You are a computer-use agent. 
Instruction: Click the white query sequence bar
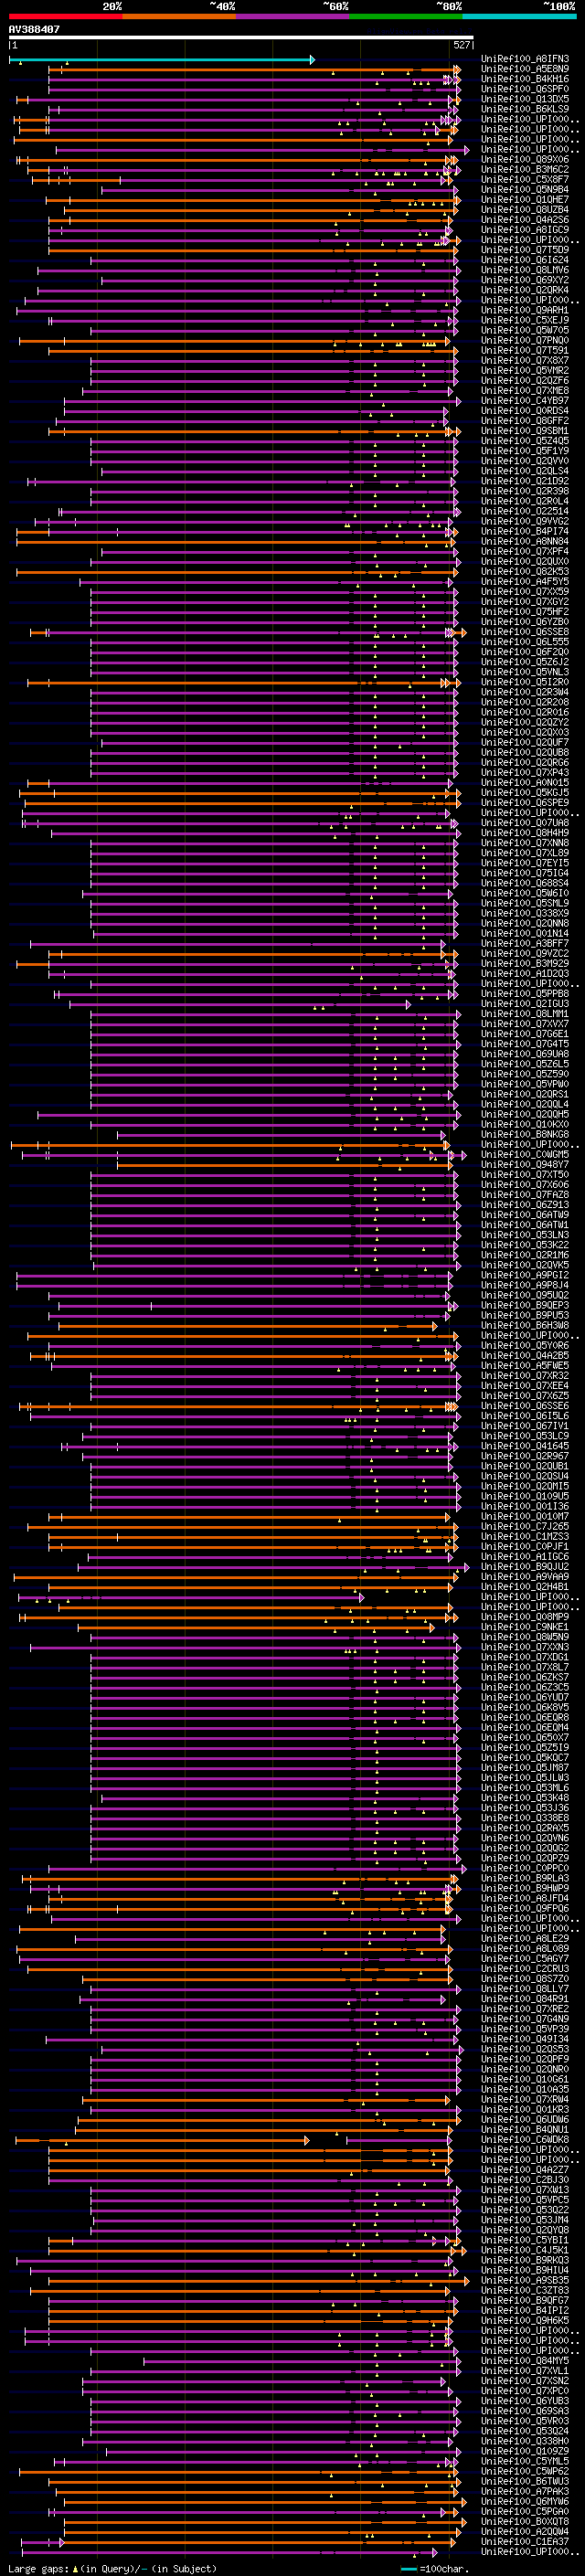pos(241,38)
